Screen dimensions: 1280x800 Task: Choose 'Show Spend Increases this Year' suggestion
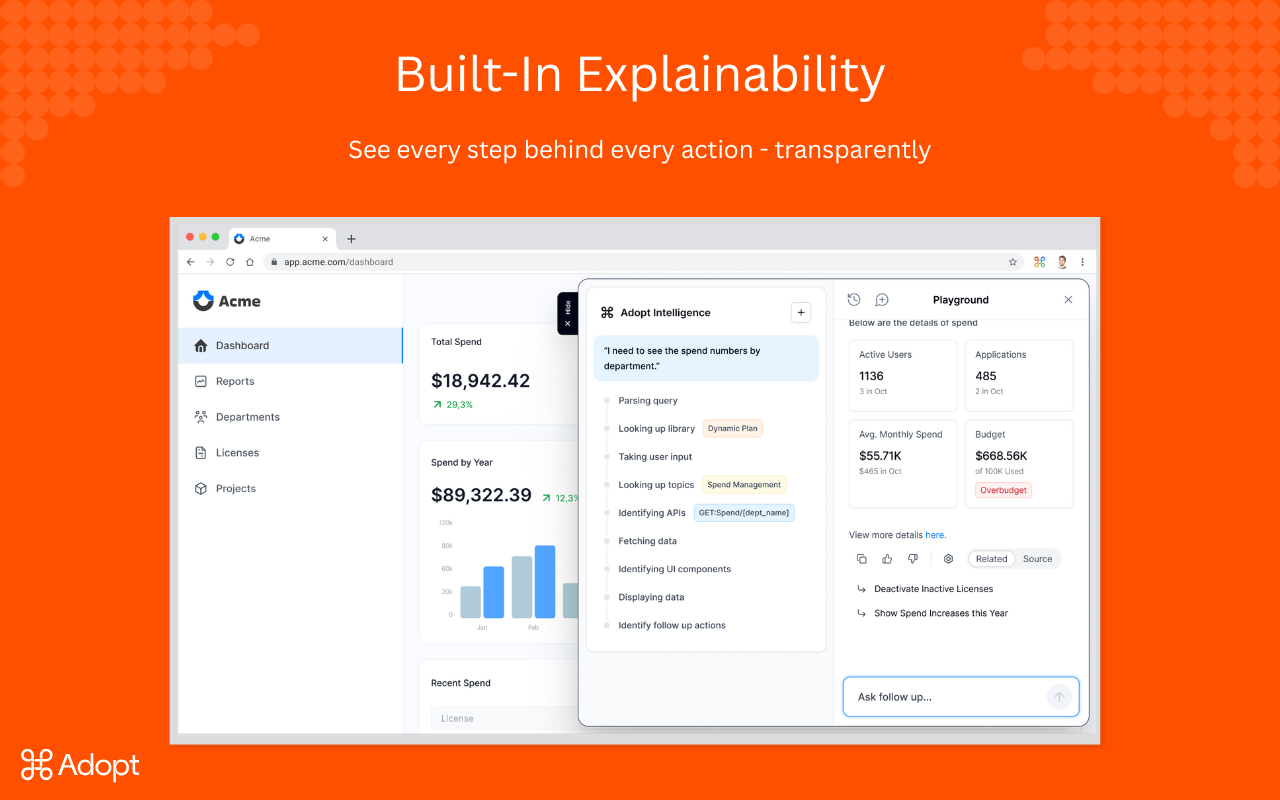tap(940, 613)
